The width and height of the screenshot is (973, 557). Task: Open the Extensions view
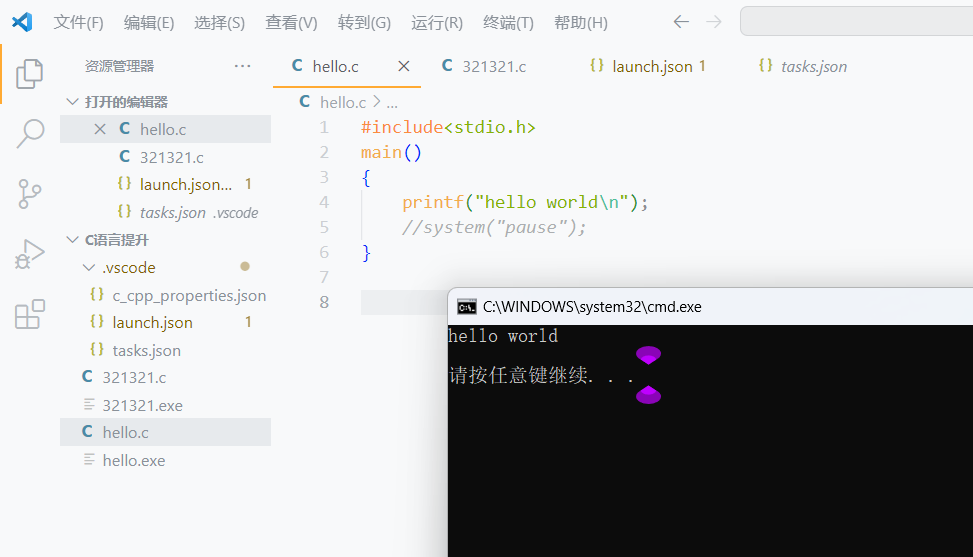29,314
